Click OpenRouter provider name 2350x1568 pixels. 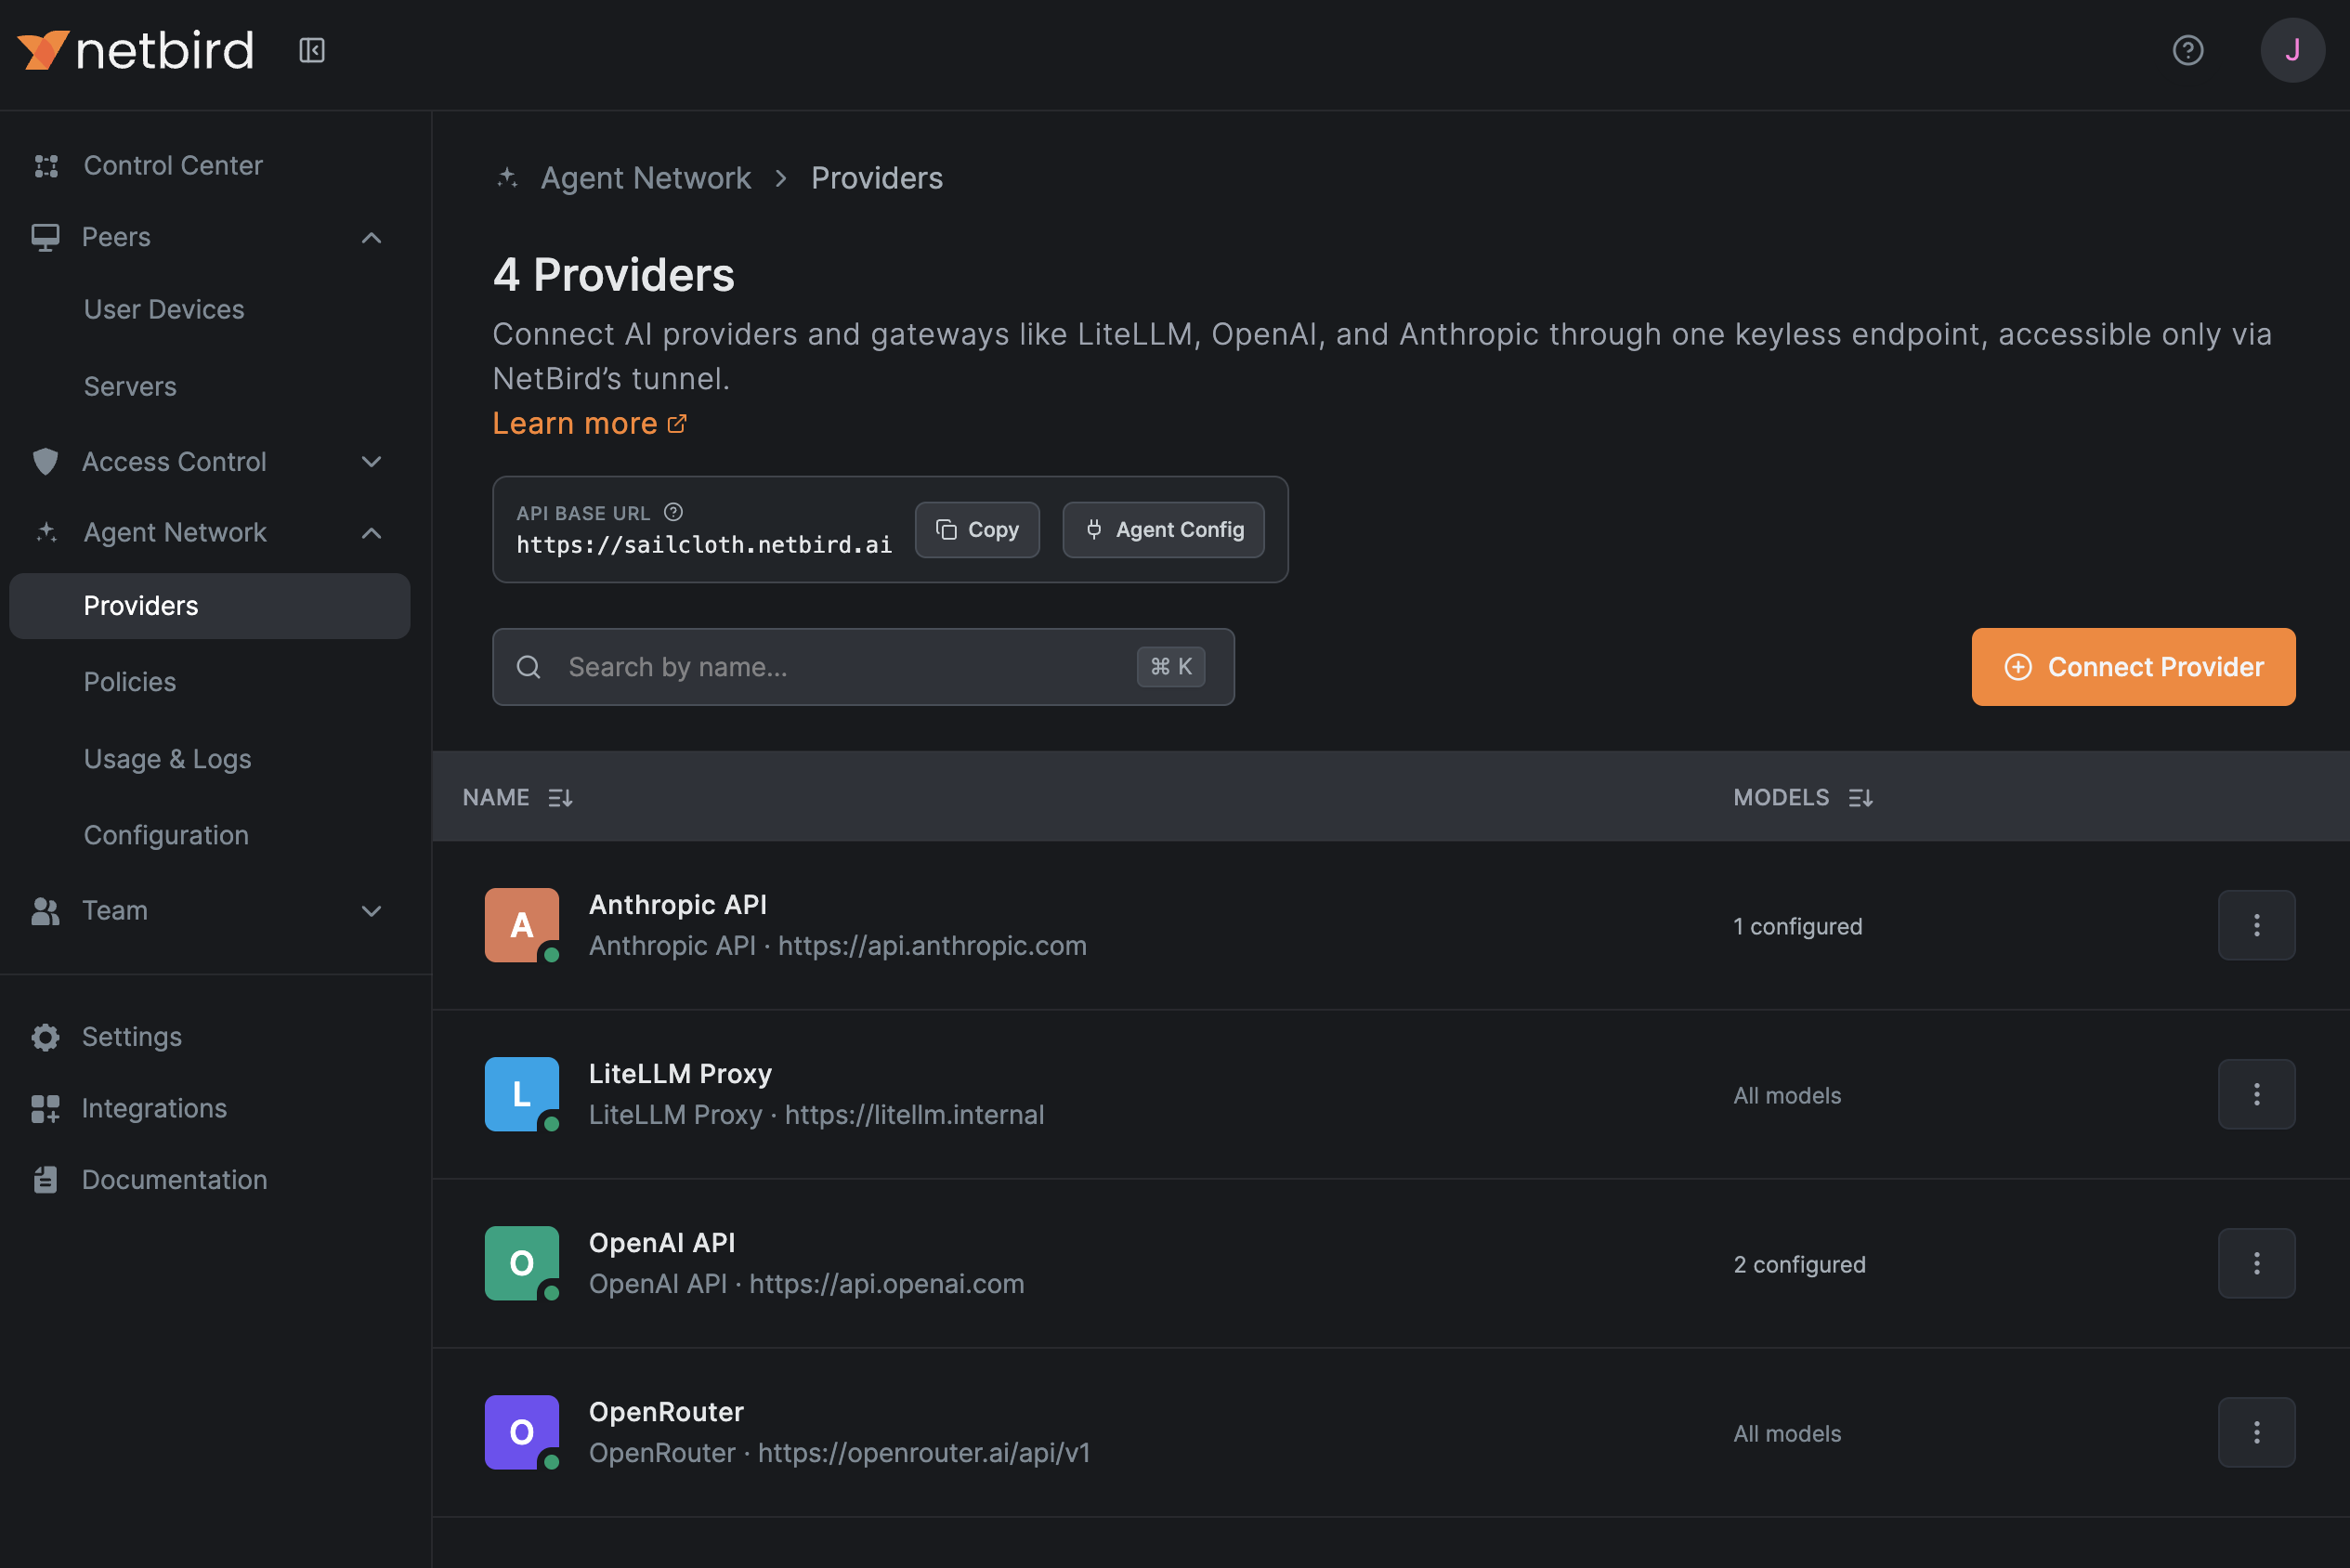tap(667, 1411)
